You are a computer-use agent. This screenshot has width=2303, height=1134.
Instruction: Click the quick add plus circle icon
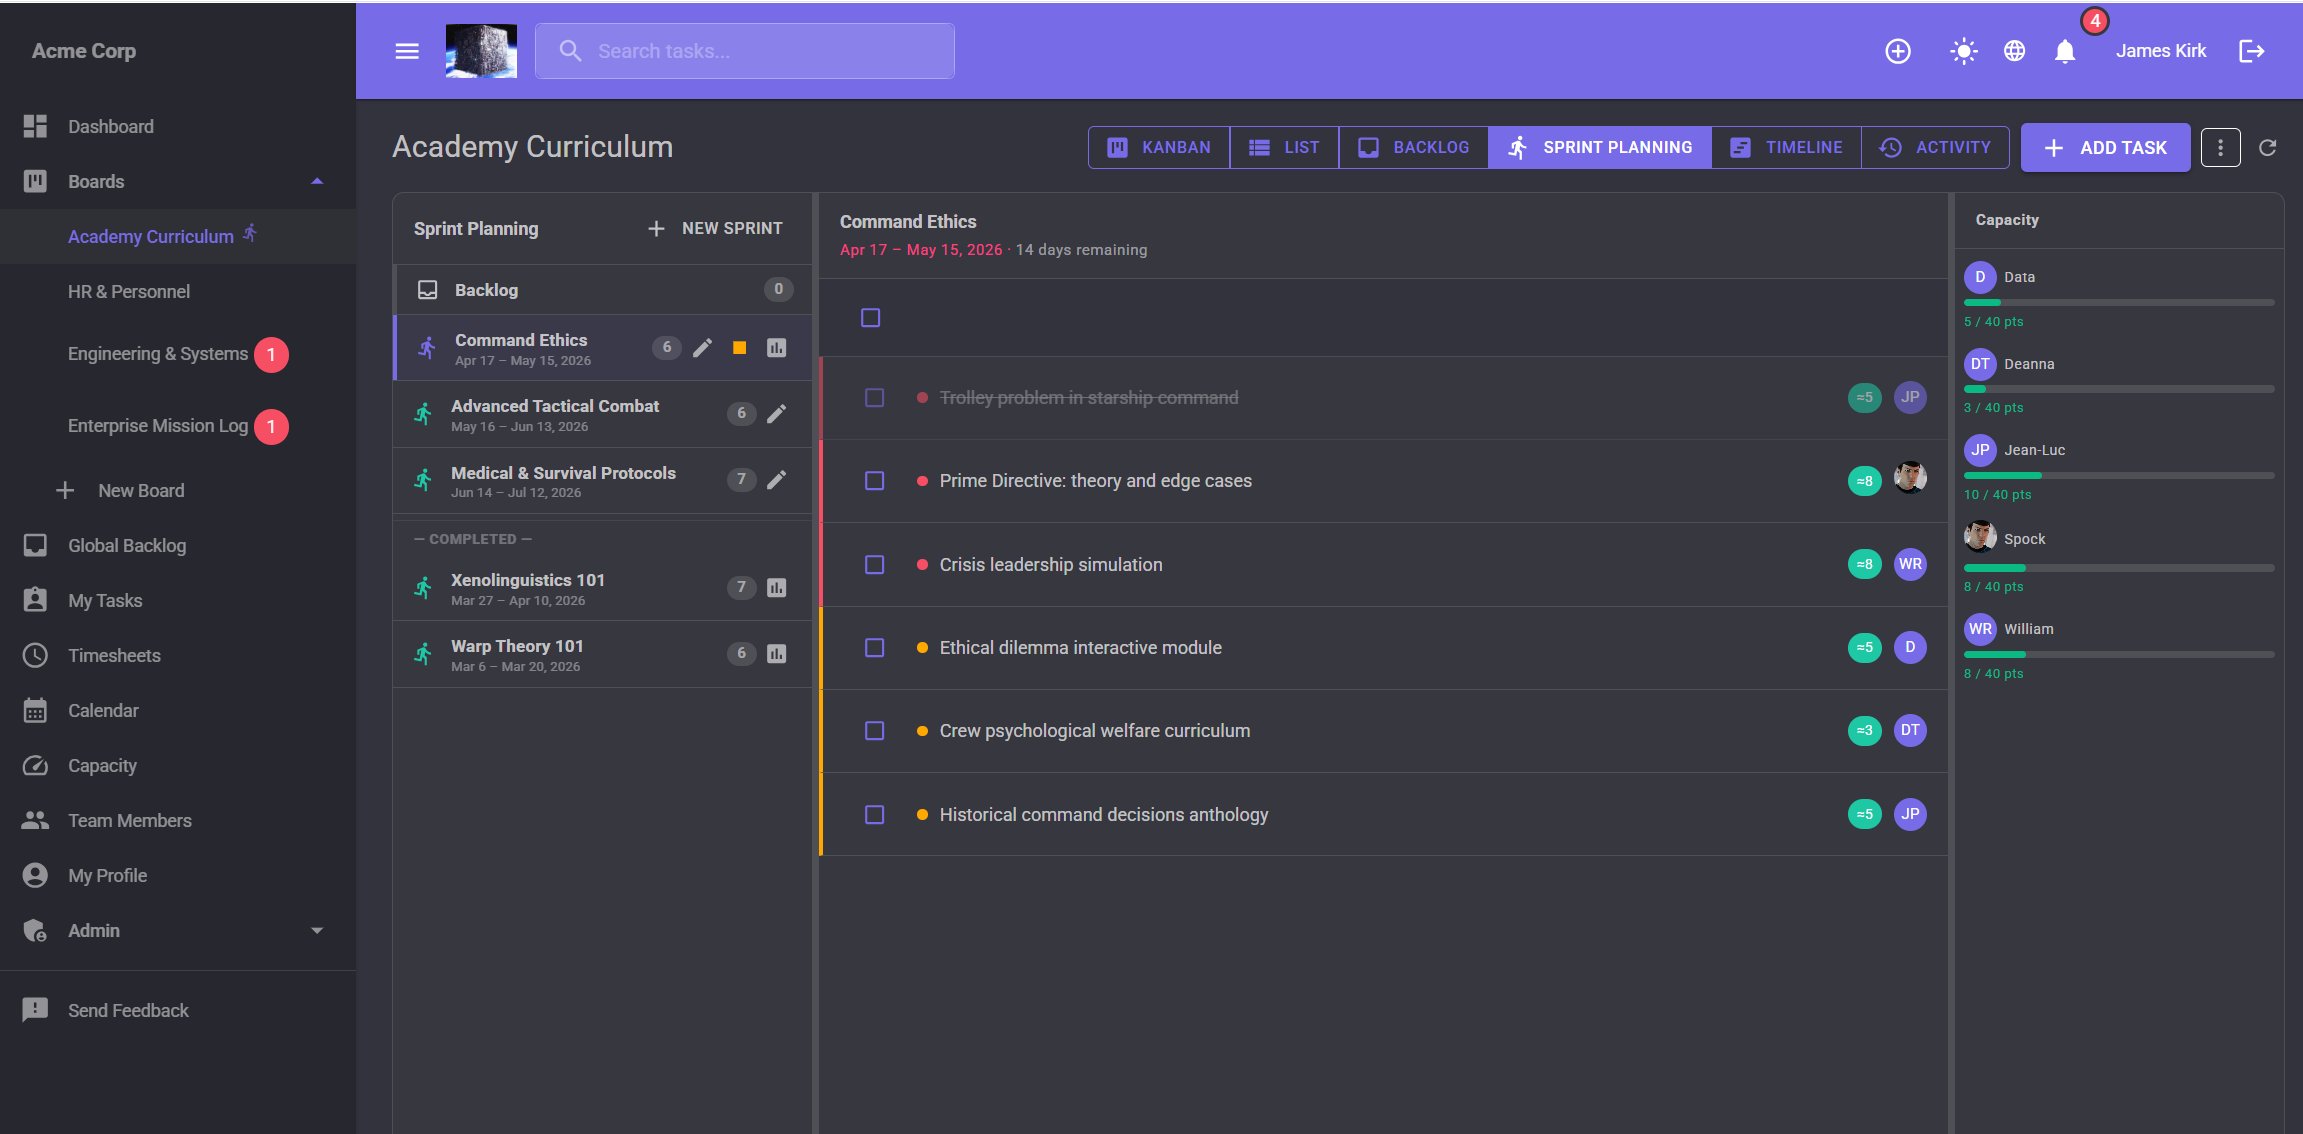pyautogui.click(x=1897, y=51)
